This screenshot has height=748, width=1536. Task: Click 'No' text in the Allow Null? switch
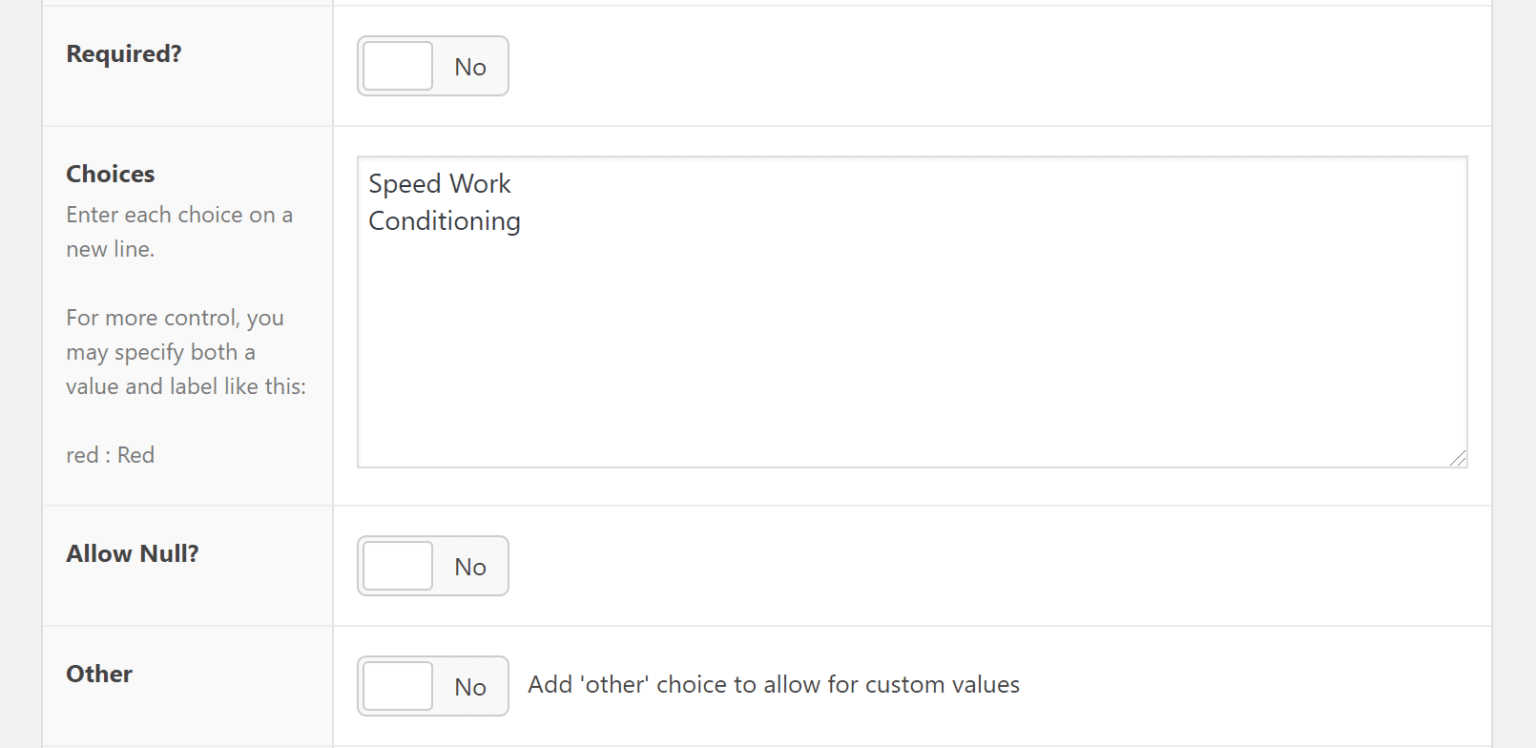click(x=470, y=567)
